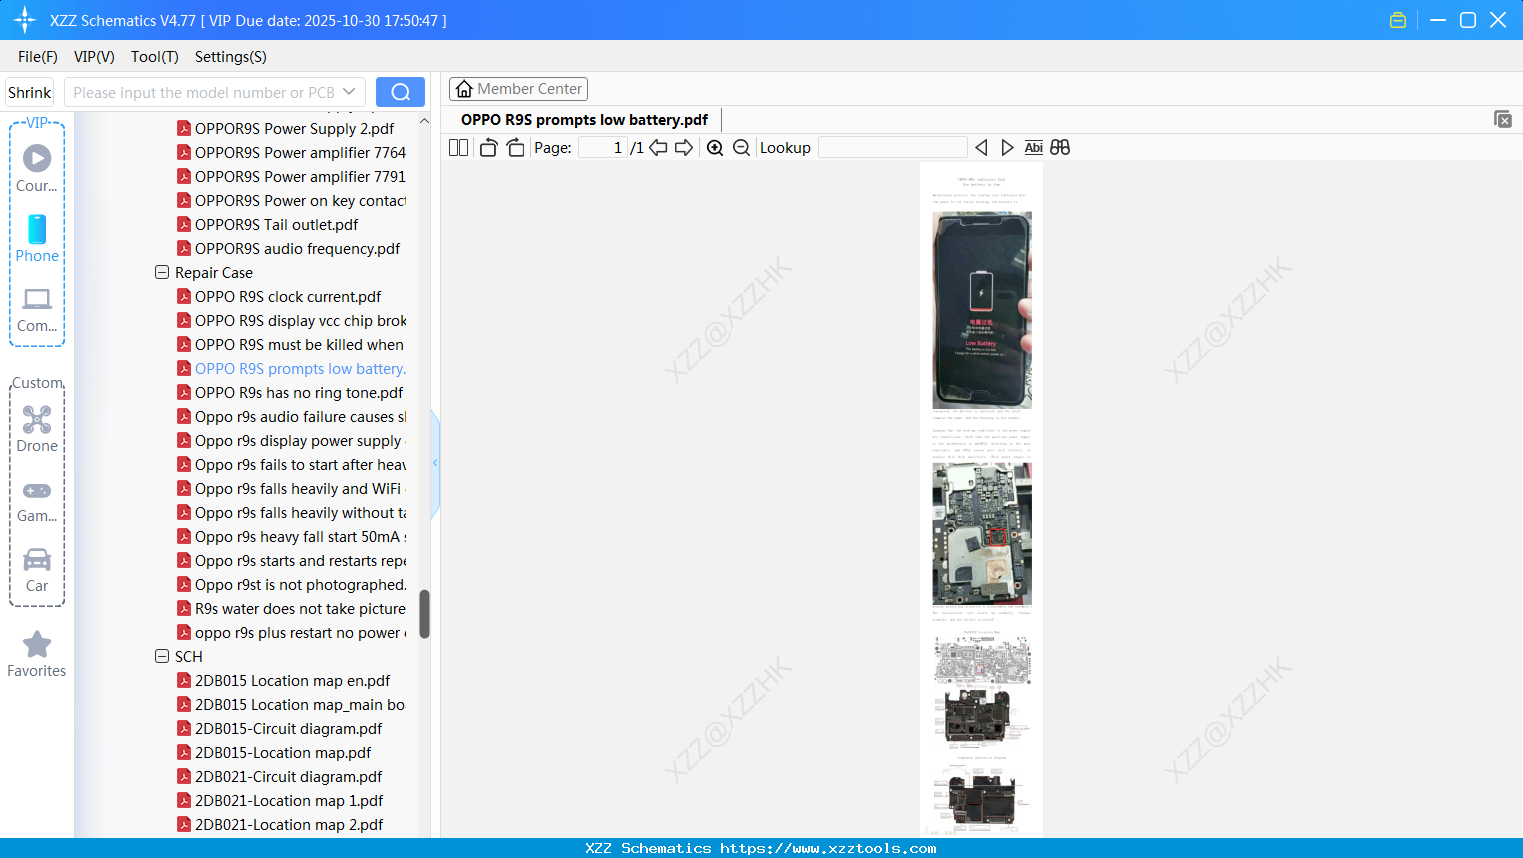This screenshot has height=858, width=1523.
Task: Open OPPO R9S must be killed file
Action: 291,344
